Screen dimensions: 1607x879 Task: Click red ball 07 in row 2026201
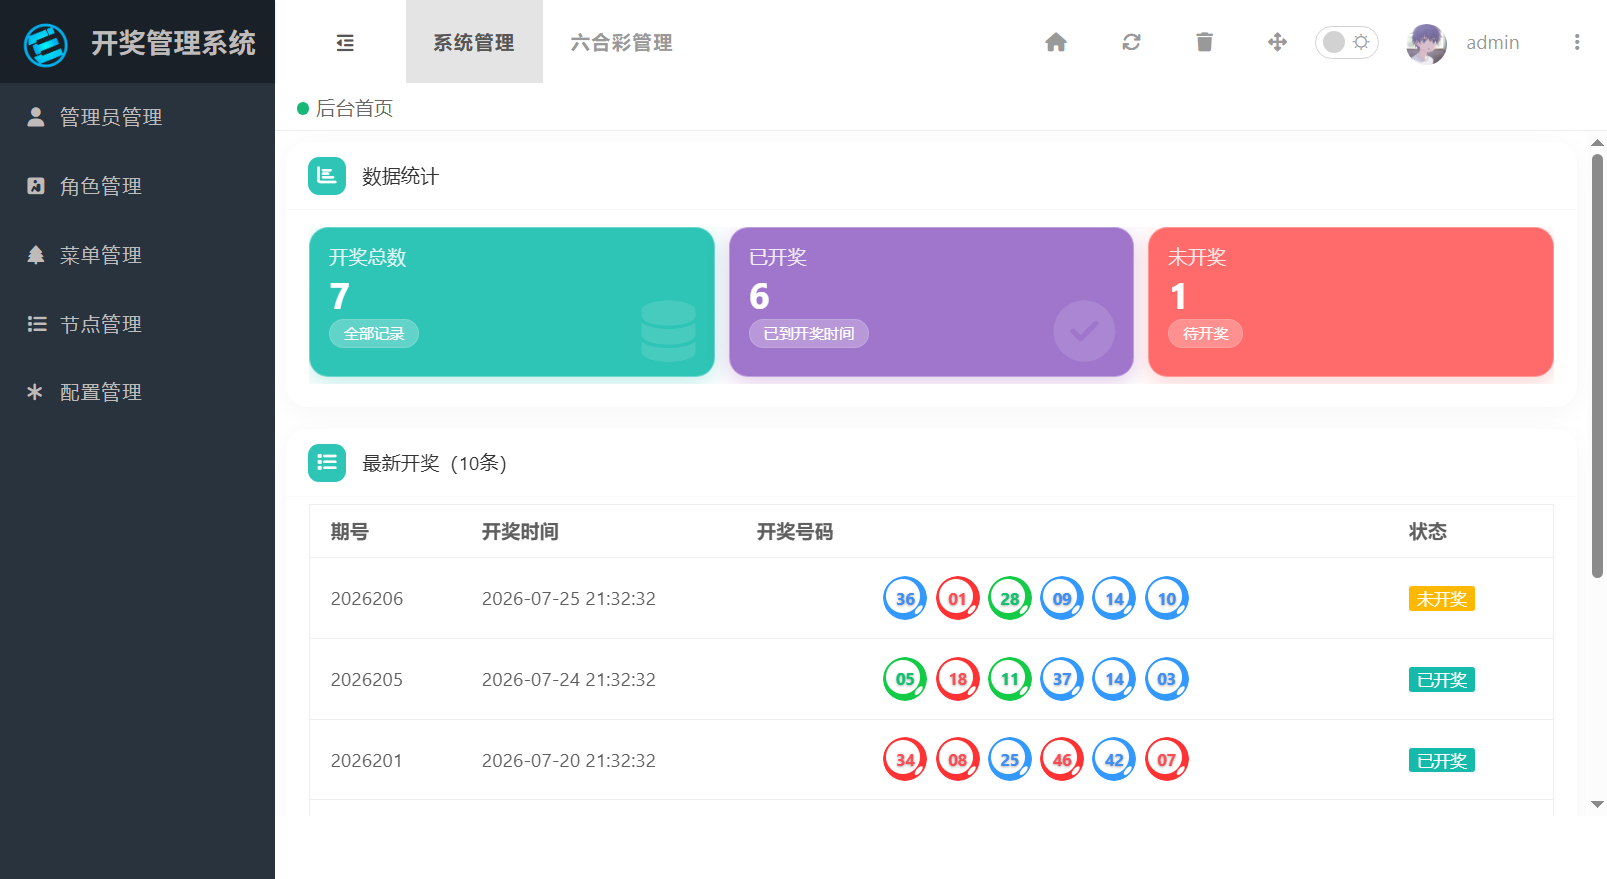coord(1167,760)
